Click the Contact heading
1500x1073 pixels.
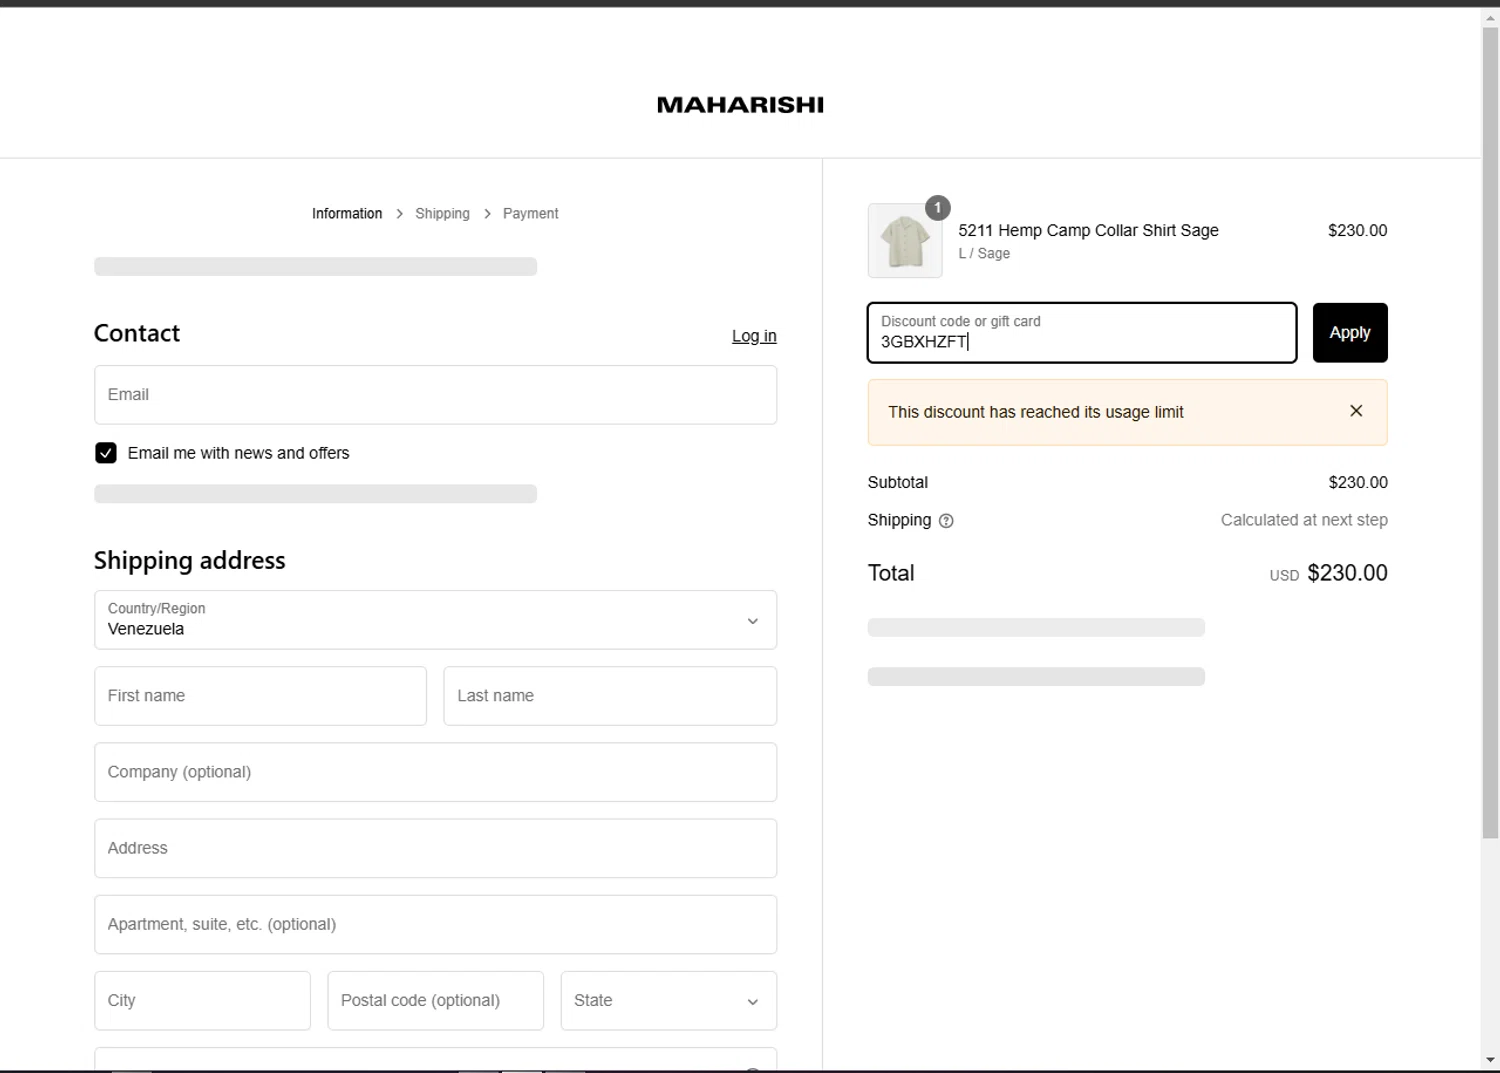137,333
